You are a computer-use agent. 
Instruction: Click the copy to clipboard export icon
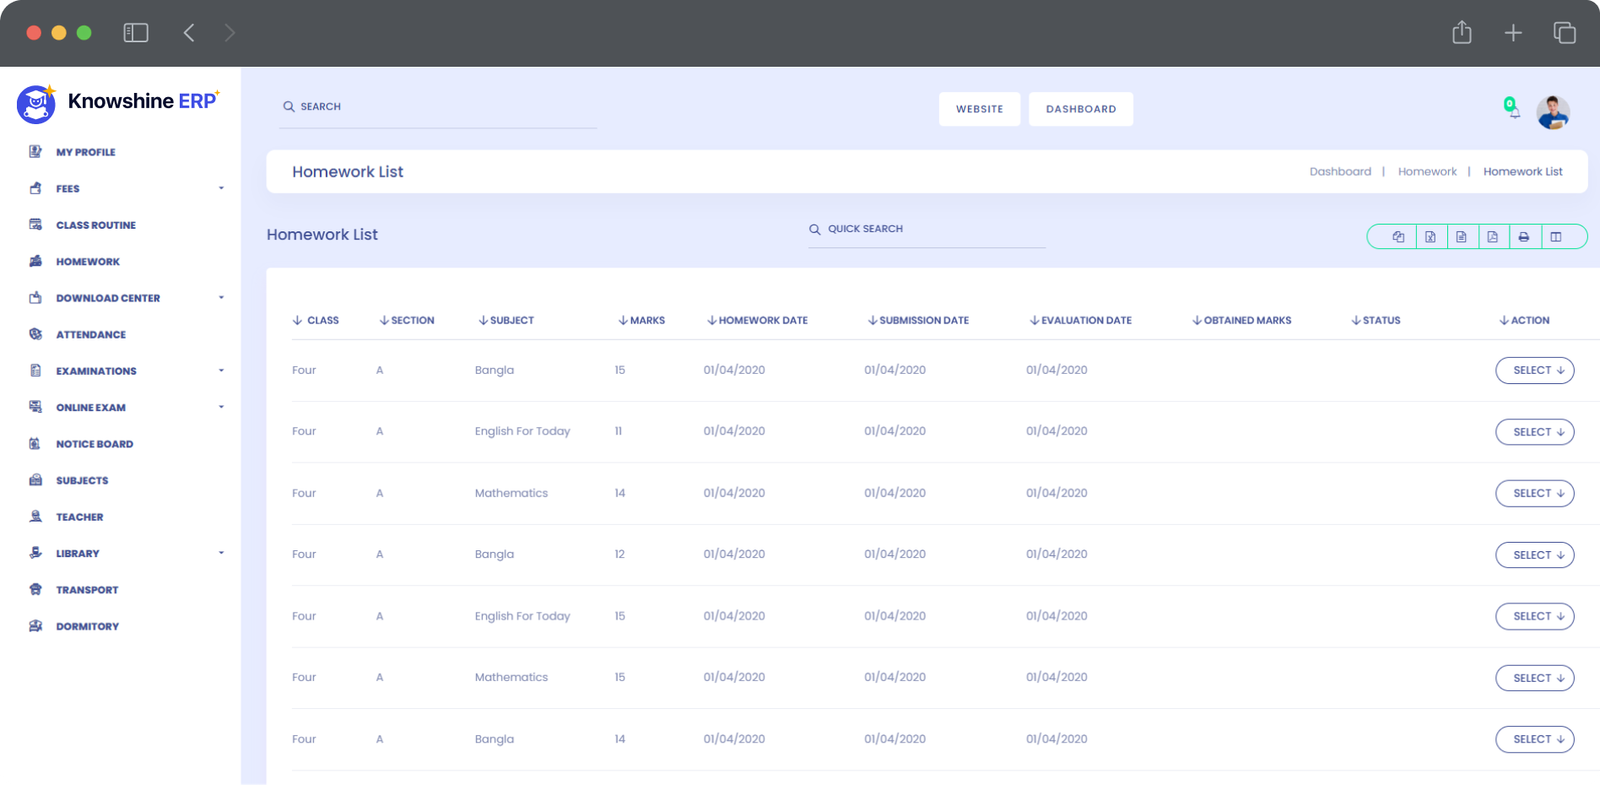tap(1398, 237)
